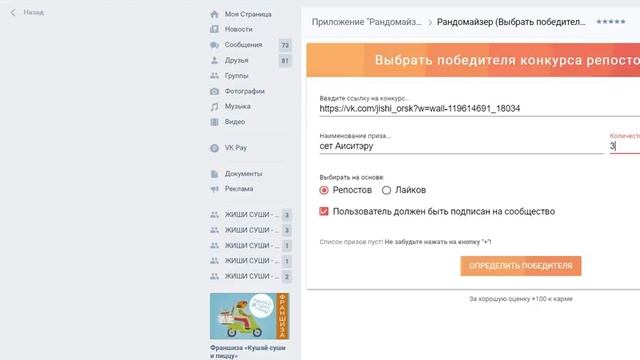
Task: Click the franchise ad scooter thumbnail
Action: [x=249, y=316]
